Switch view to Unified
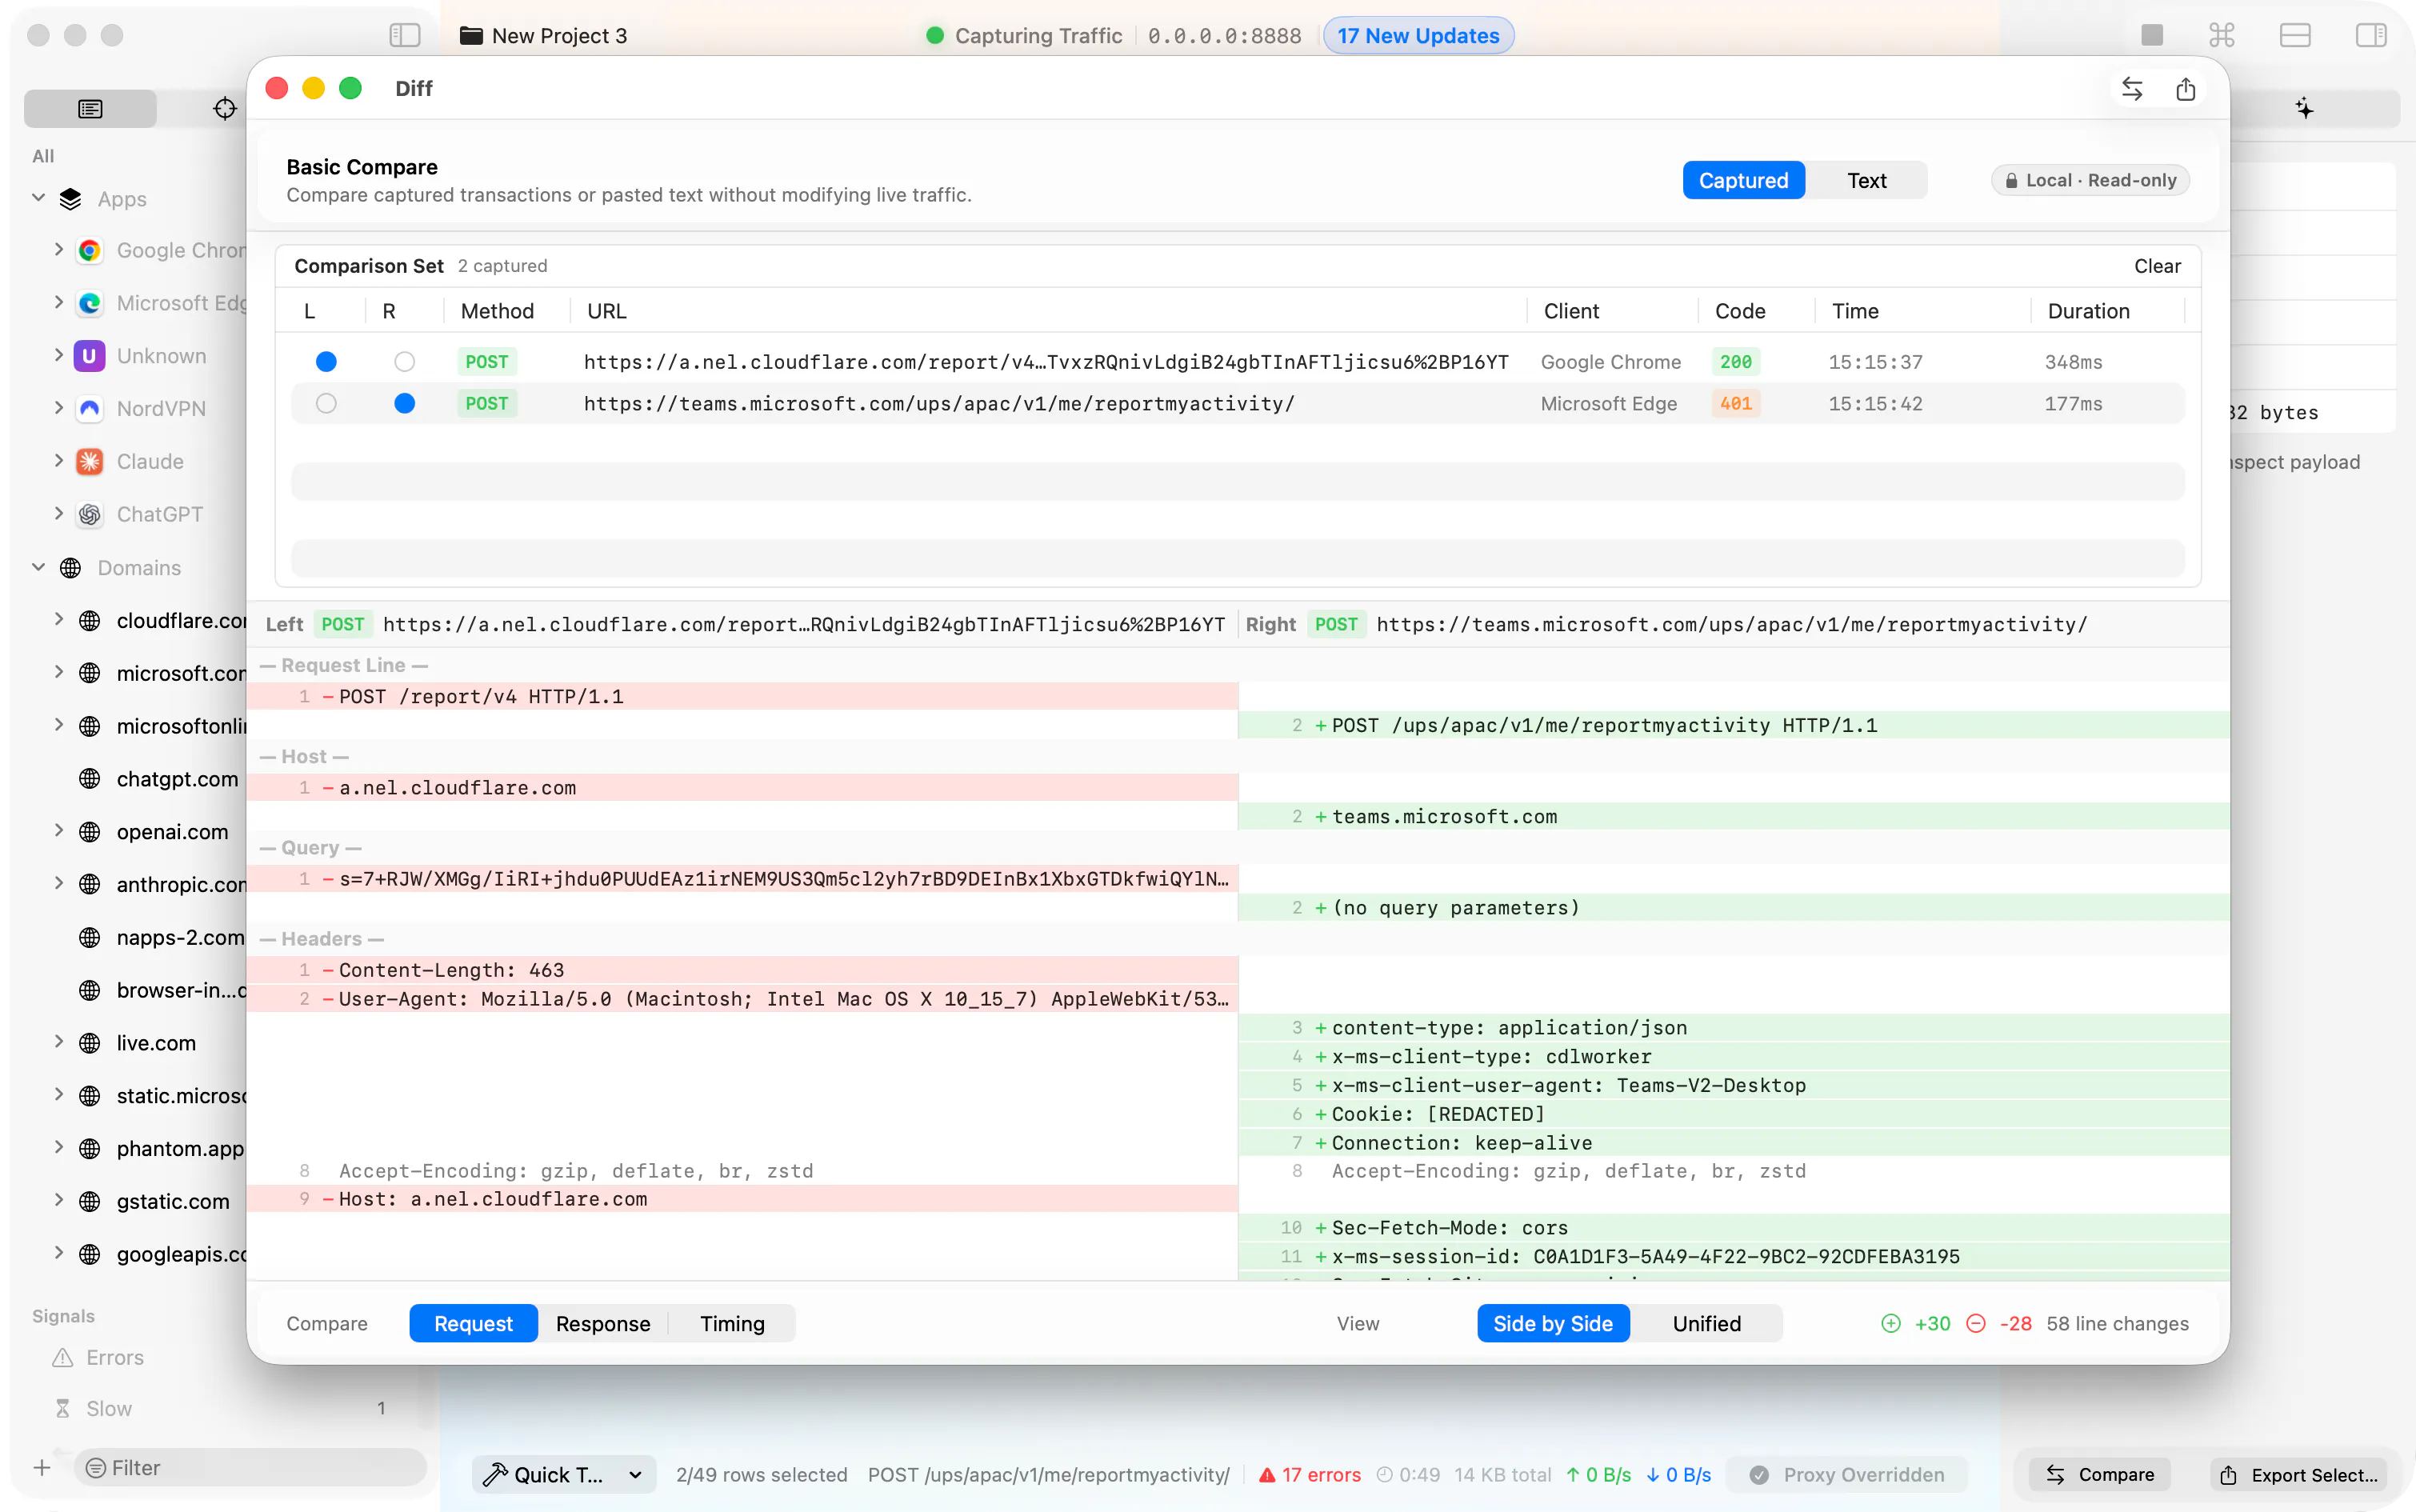Image resolution: width=2416 pixels, height=1512 pixels. (1706, 1323)
